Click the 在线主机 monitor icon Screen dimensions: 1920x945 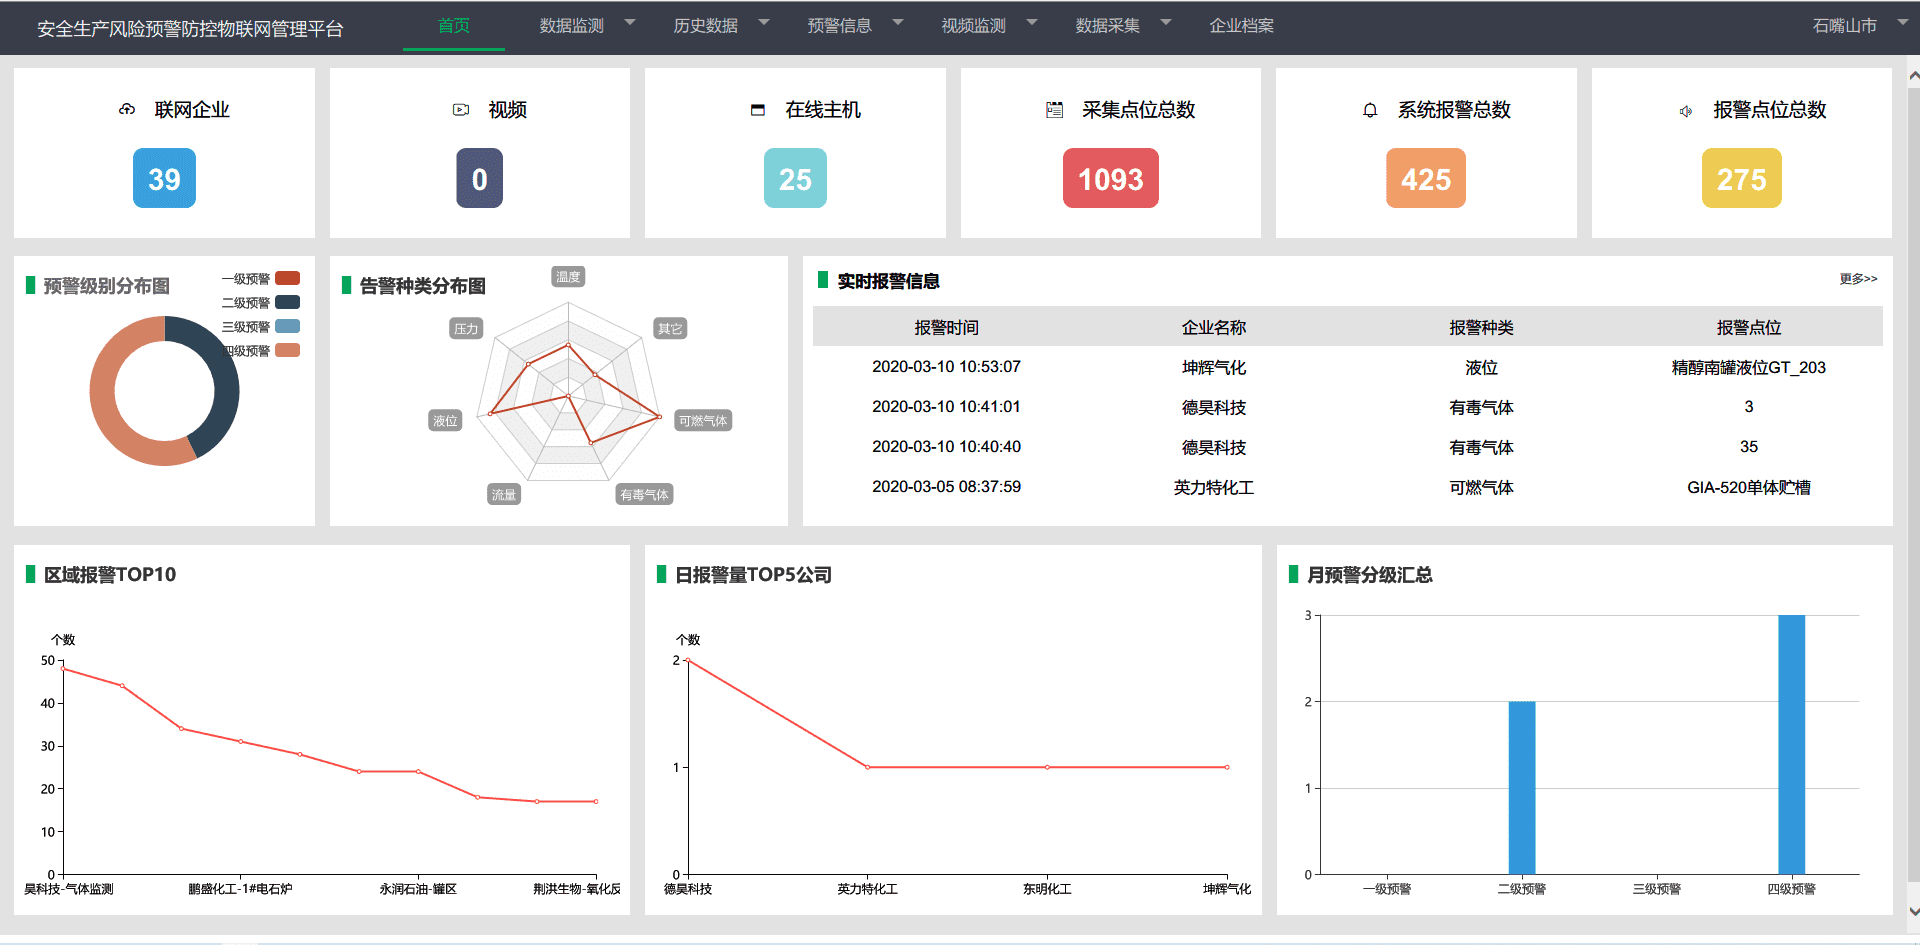757,110
